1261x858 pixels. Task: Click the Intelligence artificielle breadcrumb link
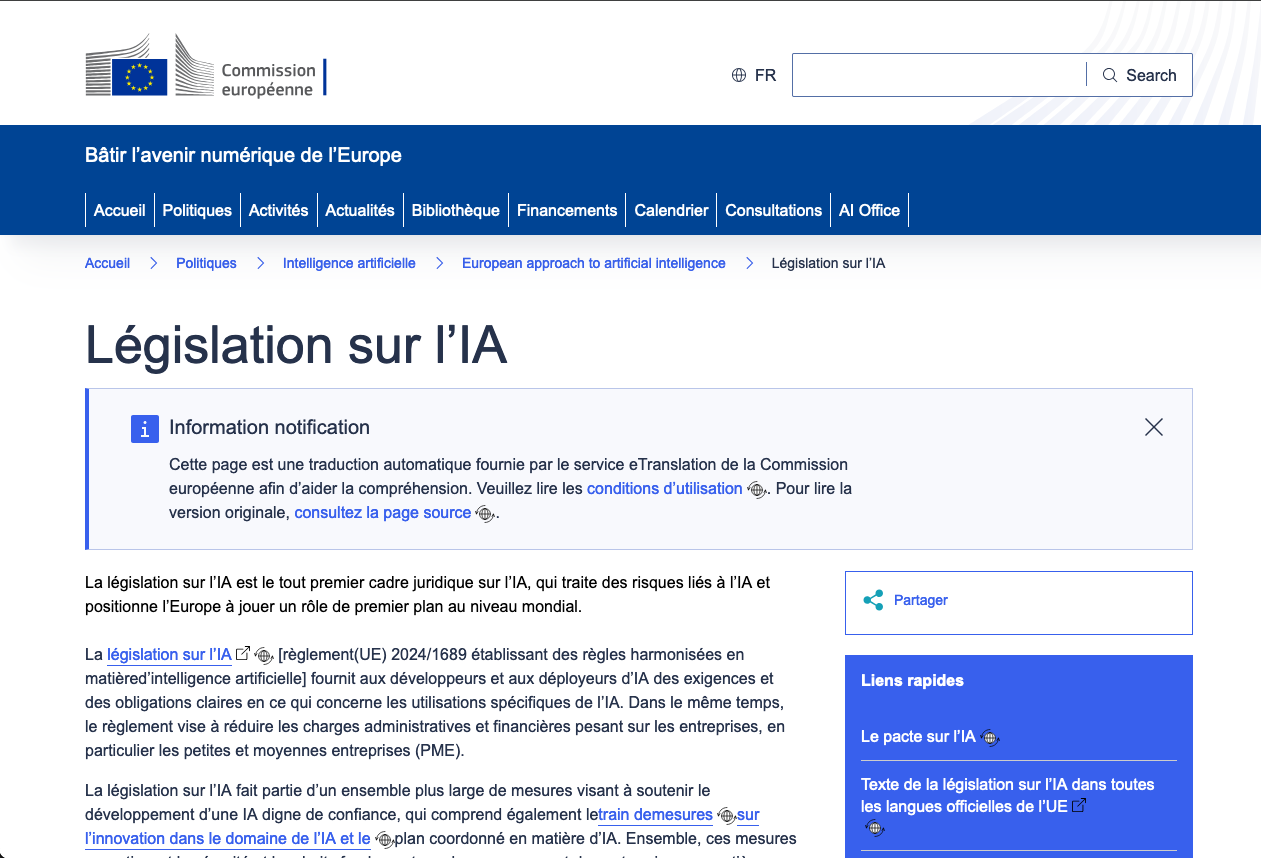pos(349,263)
